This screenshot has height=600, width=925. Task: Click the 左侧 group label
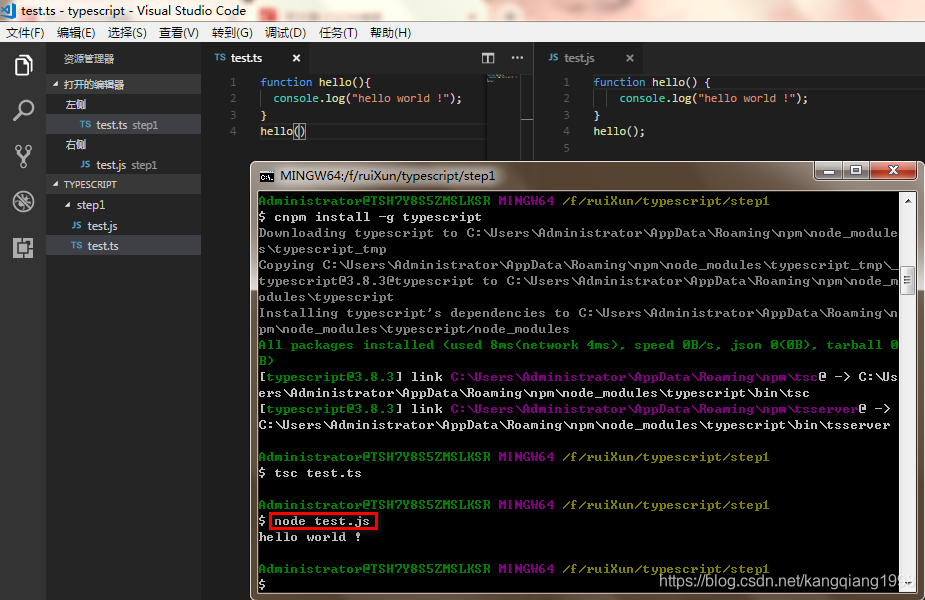(76, 104)
